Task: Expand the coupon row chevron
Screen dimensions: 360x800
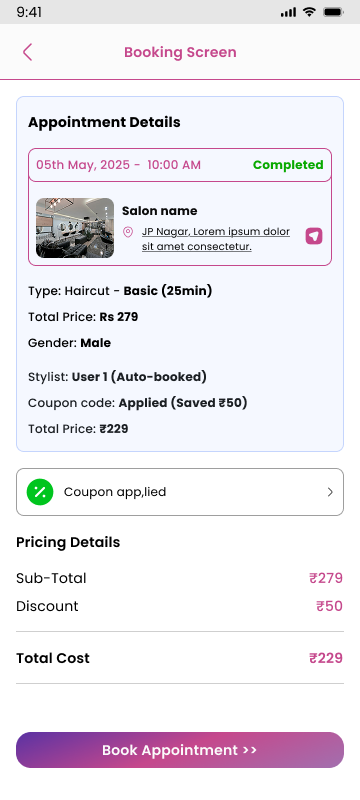Action: [x=330, y=492]
